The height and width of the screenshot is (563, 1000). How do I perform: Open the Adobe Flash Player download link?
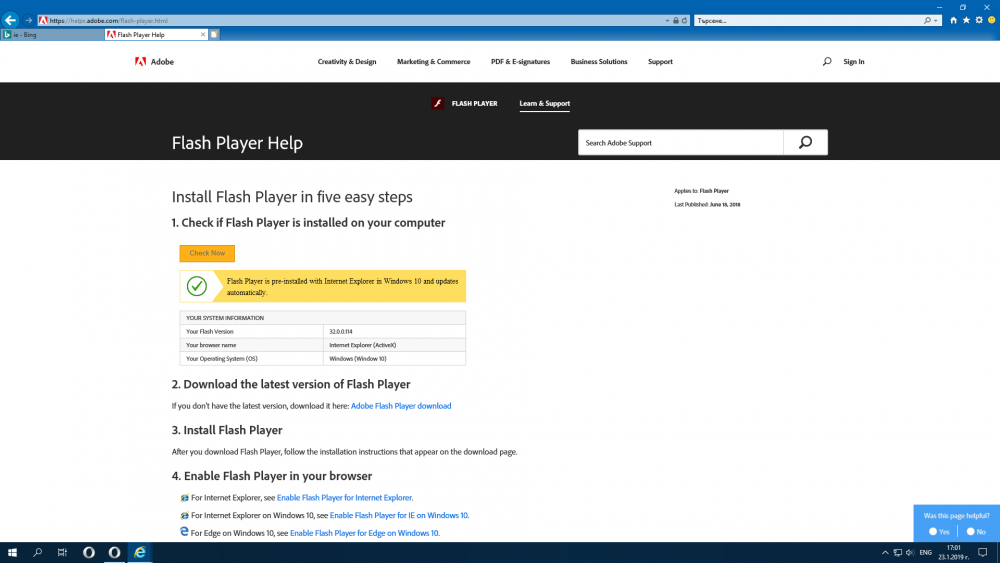pyautogui.click(x=401, y=406)
